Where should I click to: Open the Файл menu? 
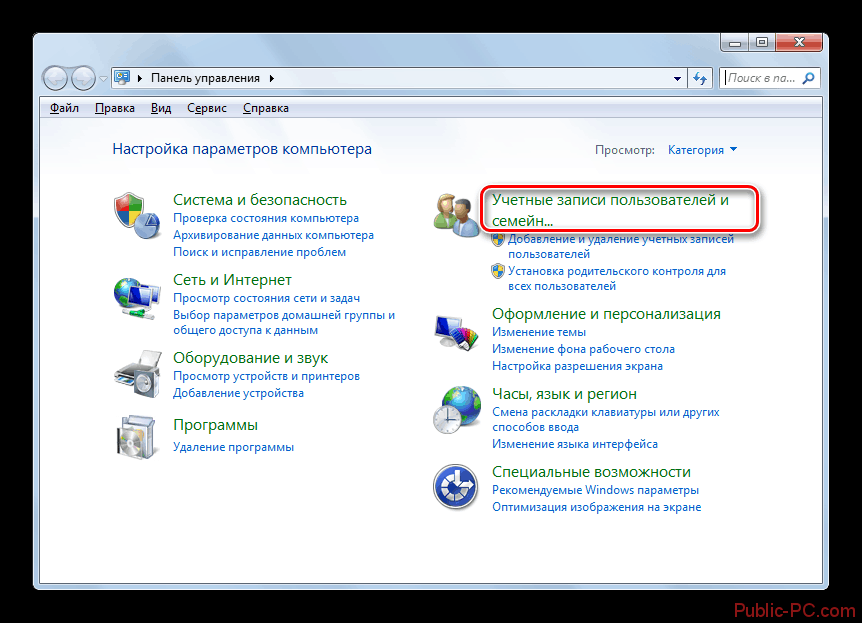pos(64,108)
